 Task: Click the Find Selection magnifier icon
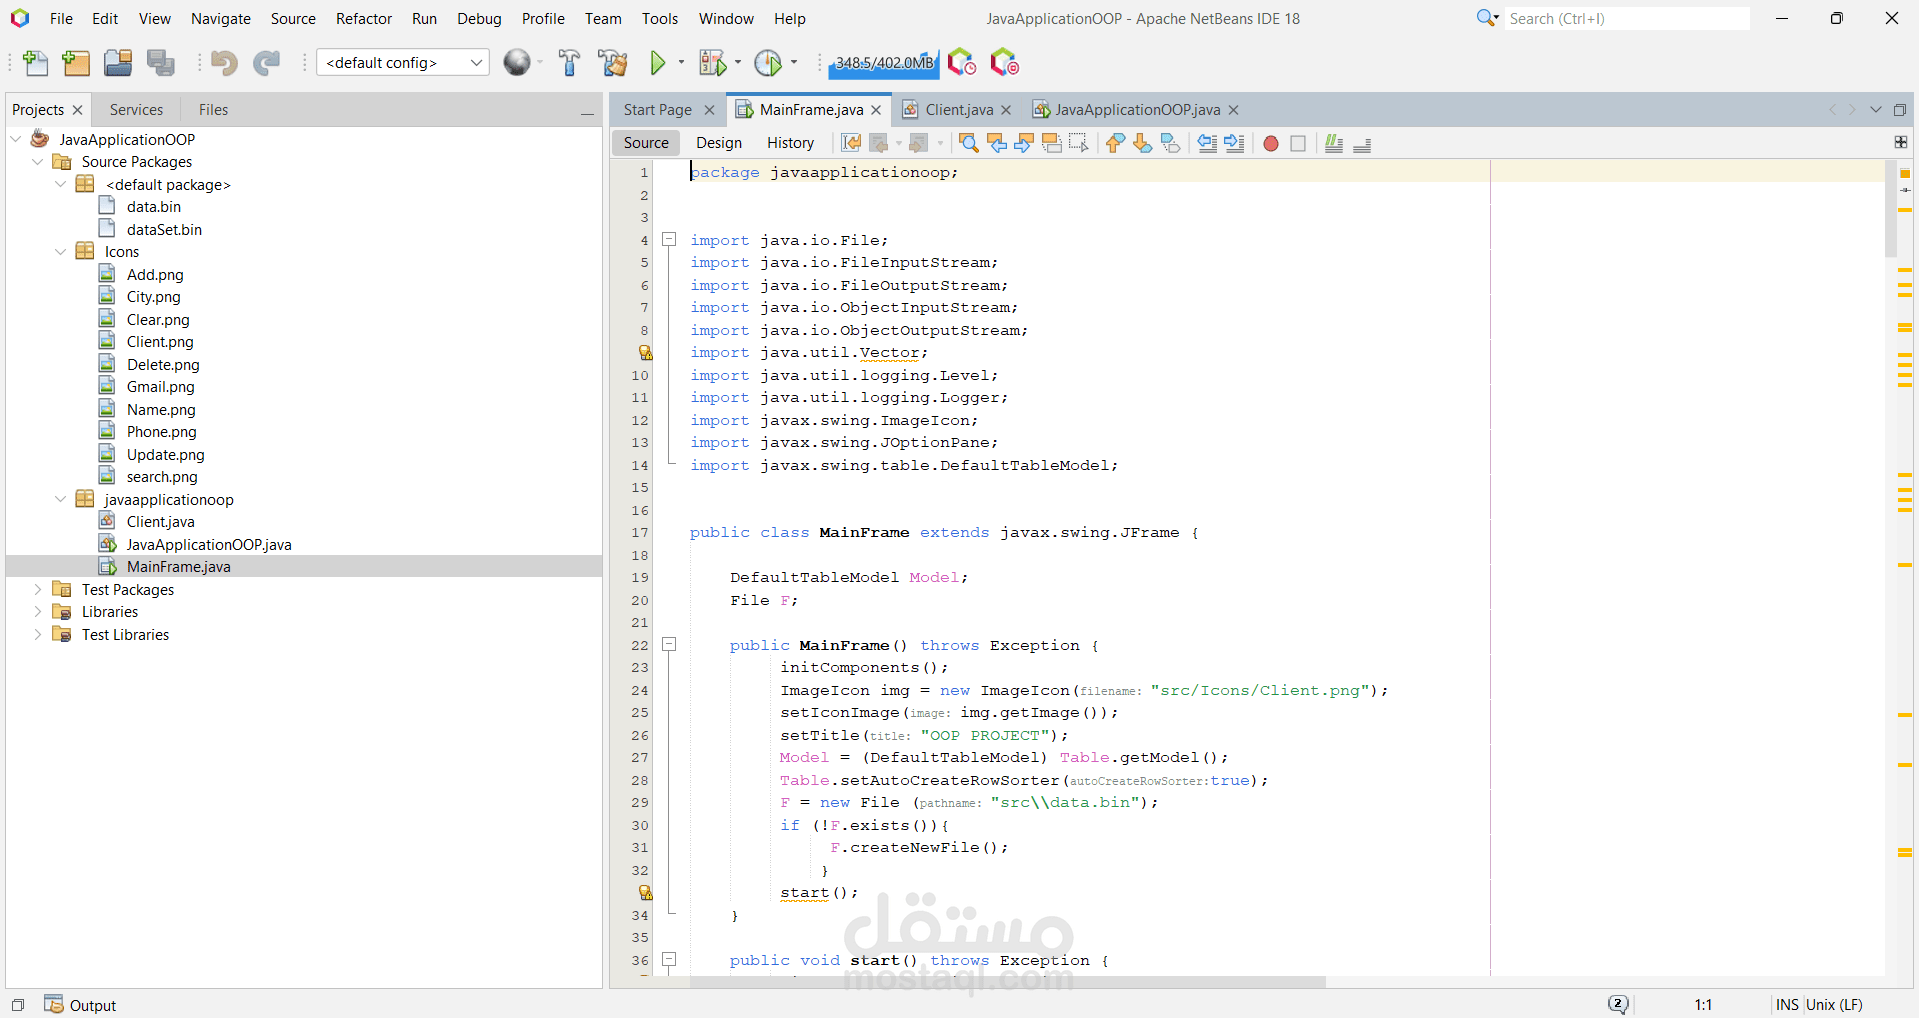click(968, 143)
